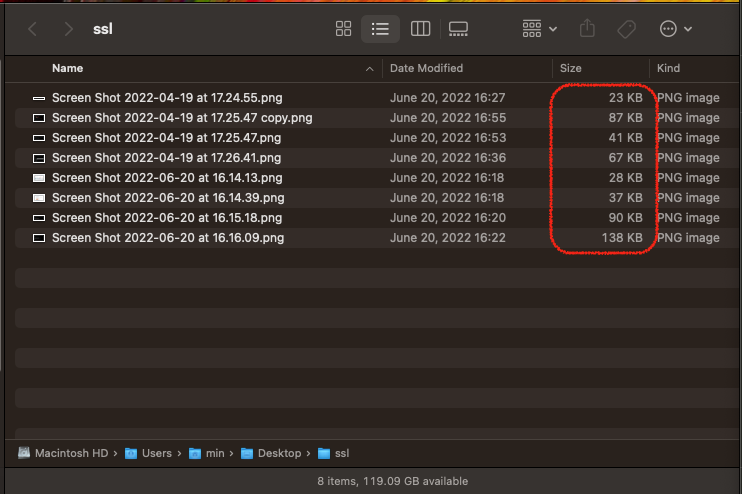Select Screen Shot 2022-04-19 at 17.25.47.png
The image size is (742, 494).
(167, 138)
